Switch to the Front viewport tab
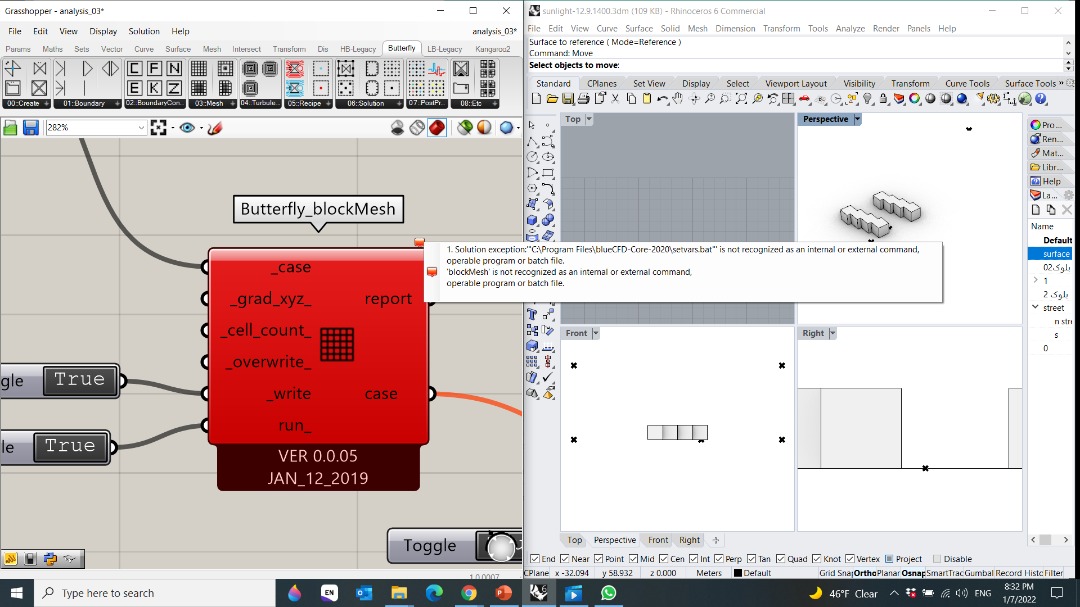Screen dimensions: 1080x607 (657, 540)
